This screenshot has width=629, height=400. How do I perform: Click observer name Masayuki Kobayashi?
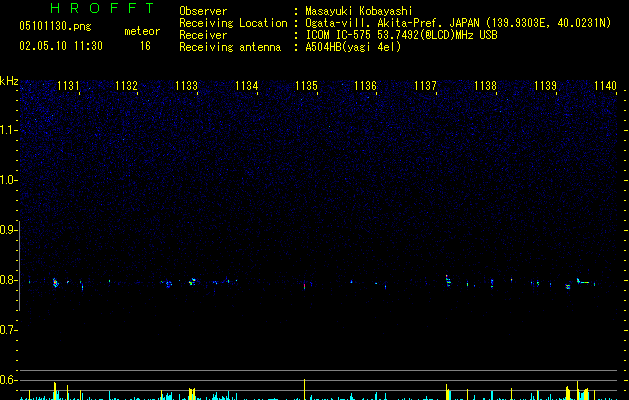click(359, 11)
